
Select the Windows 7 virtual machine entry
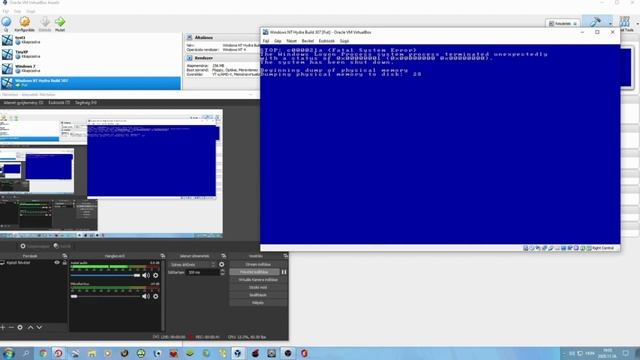pos(91,69)
